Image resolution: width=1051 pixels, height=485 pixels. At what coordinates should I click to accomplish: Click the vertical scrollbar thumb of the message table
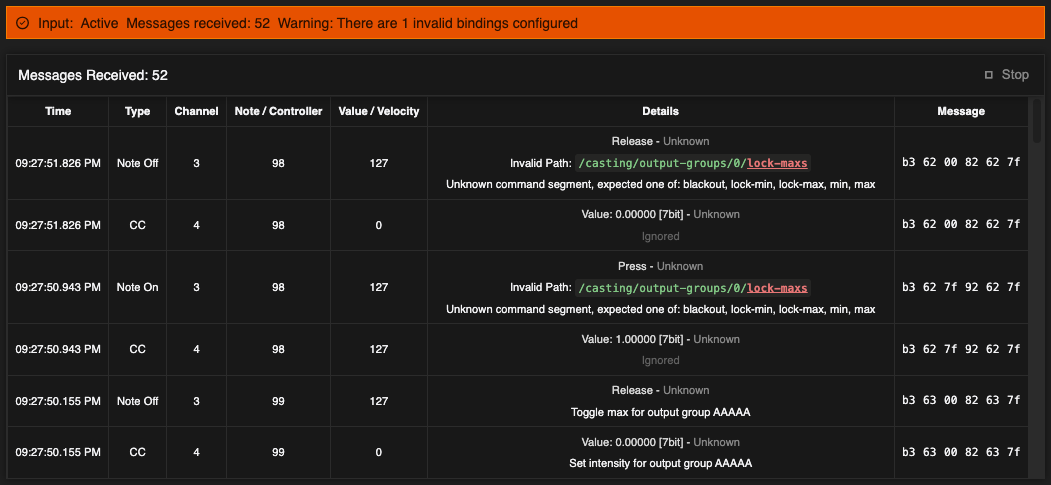coord(1038,121)
